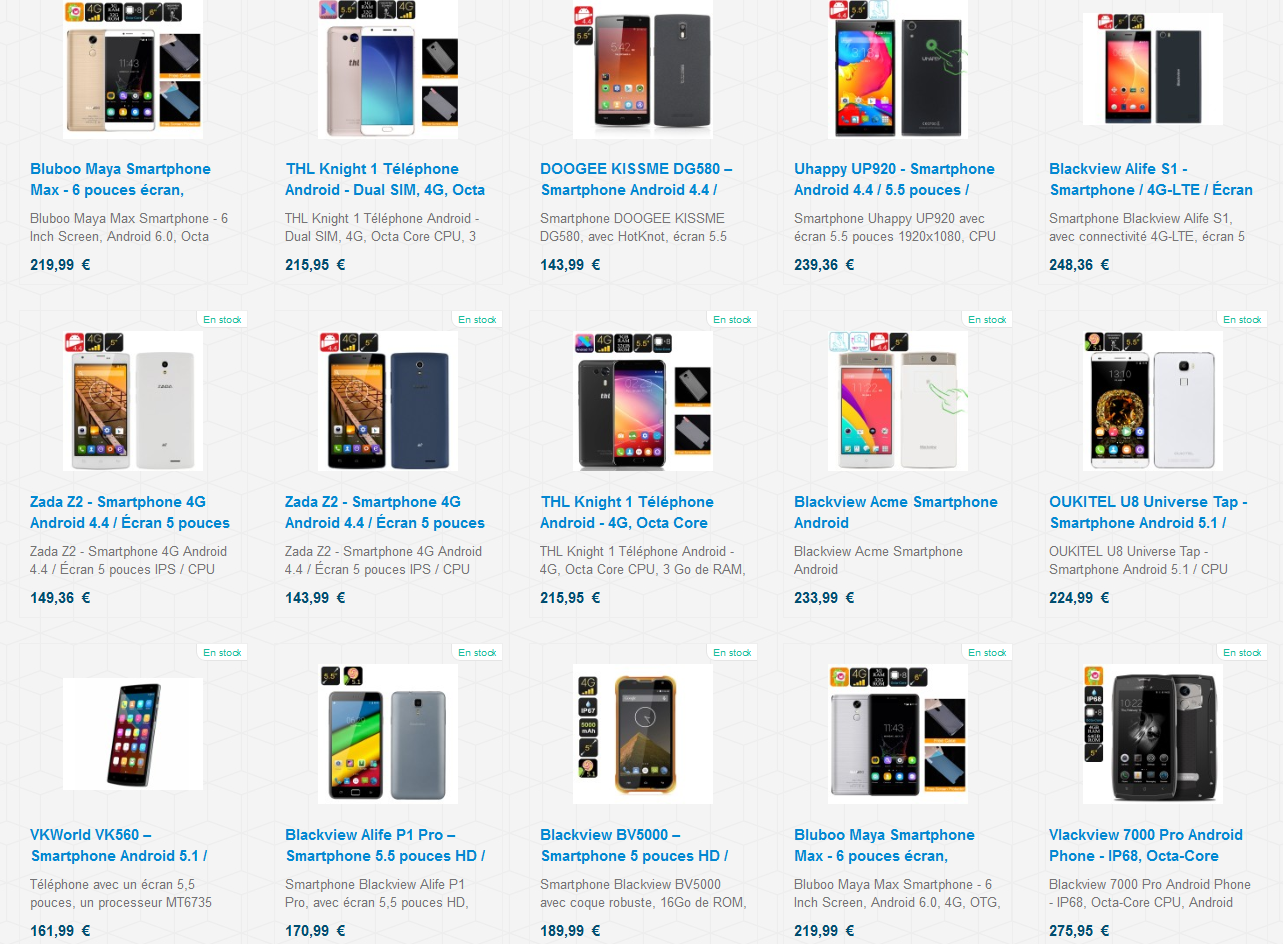Click the IP68 icon on Blackview 7000 Pro

click(x=1094, y=695)
